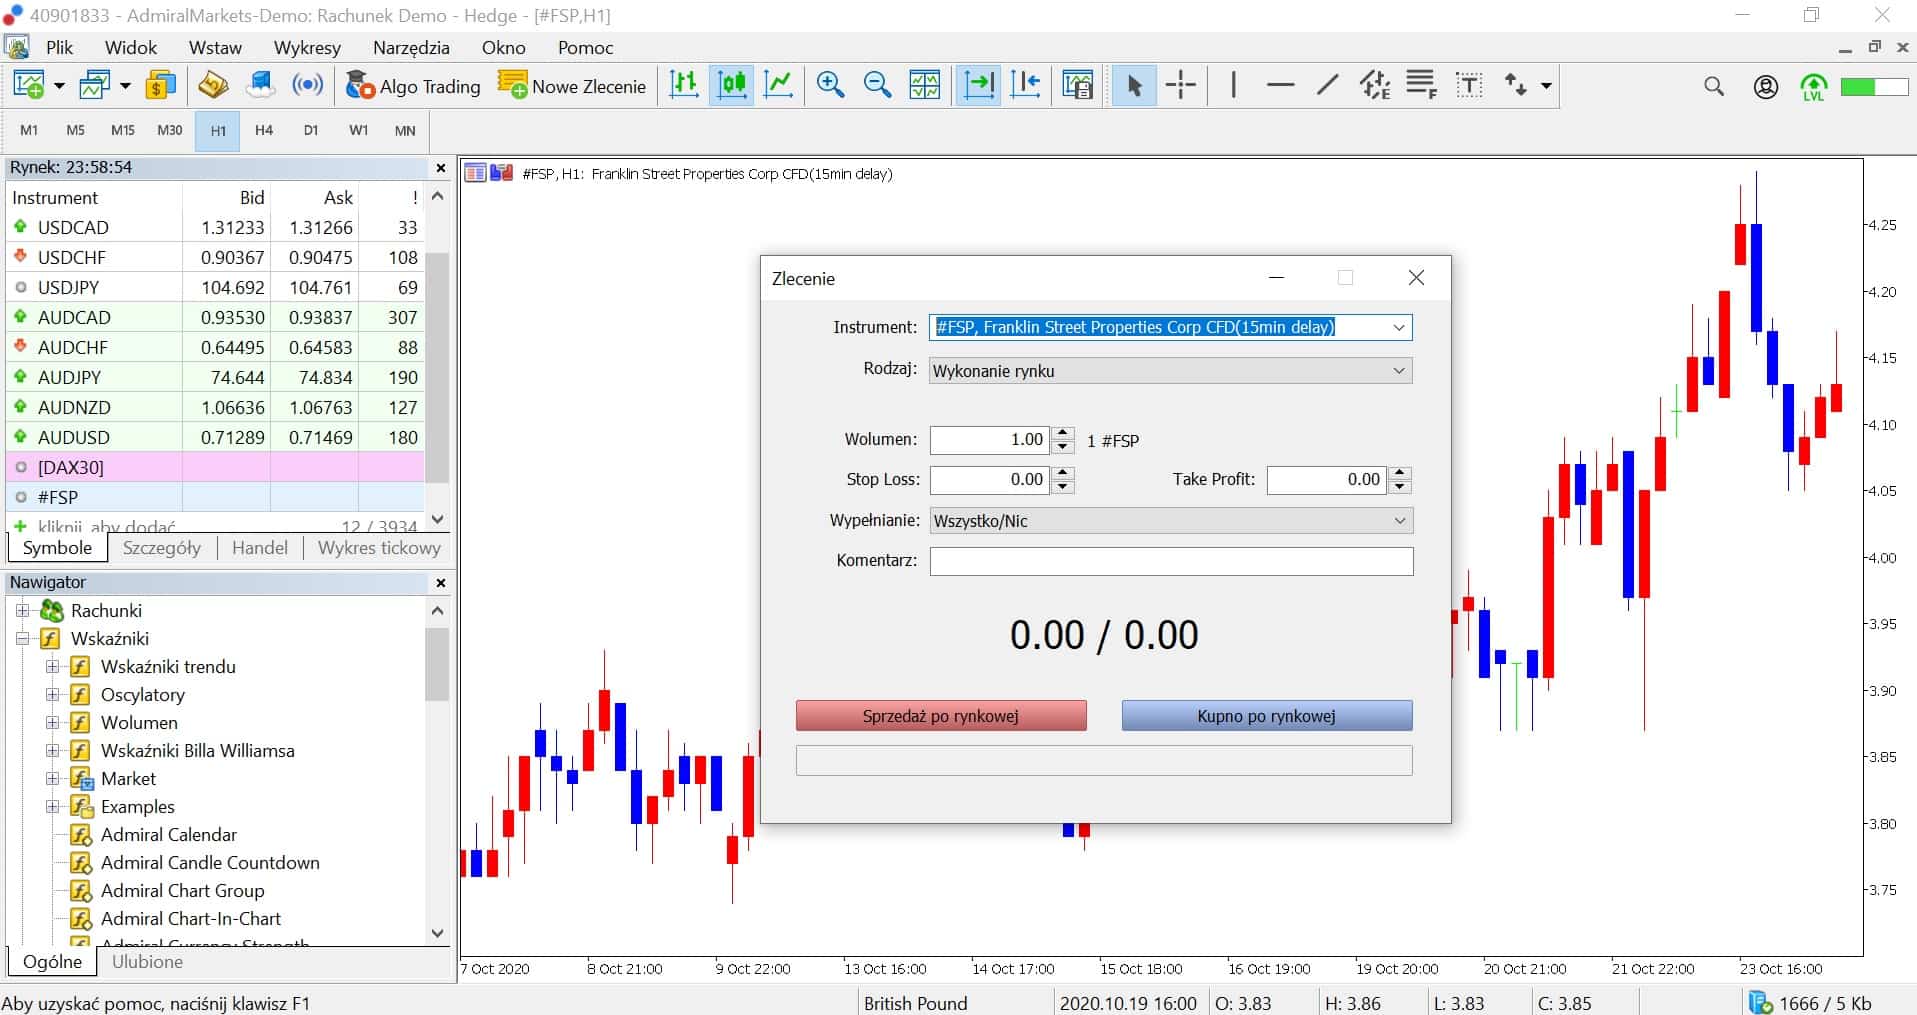Click the LVL status icon
The width and height of the screenshot is (1917, 1015).
(1813, 87)
